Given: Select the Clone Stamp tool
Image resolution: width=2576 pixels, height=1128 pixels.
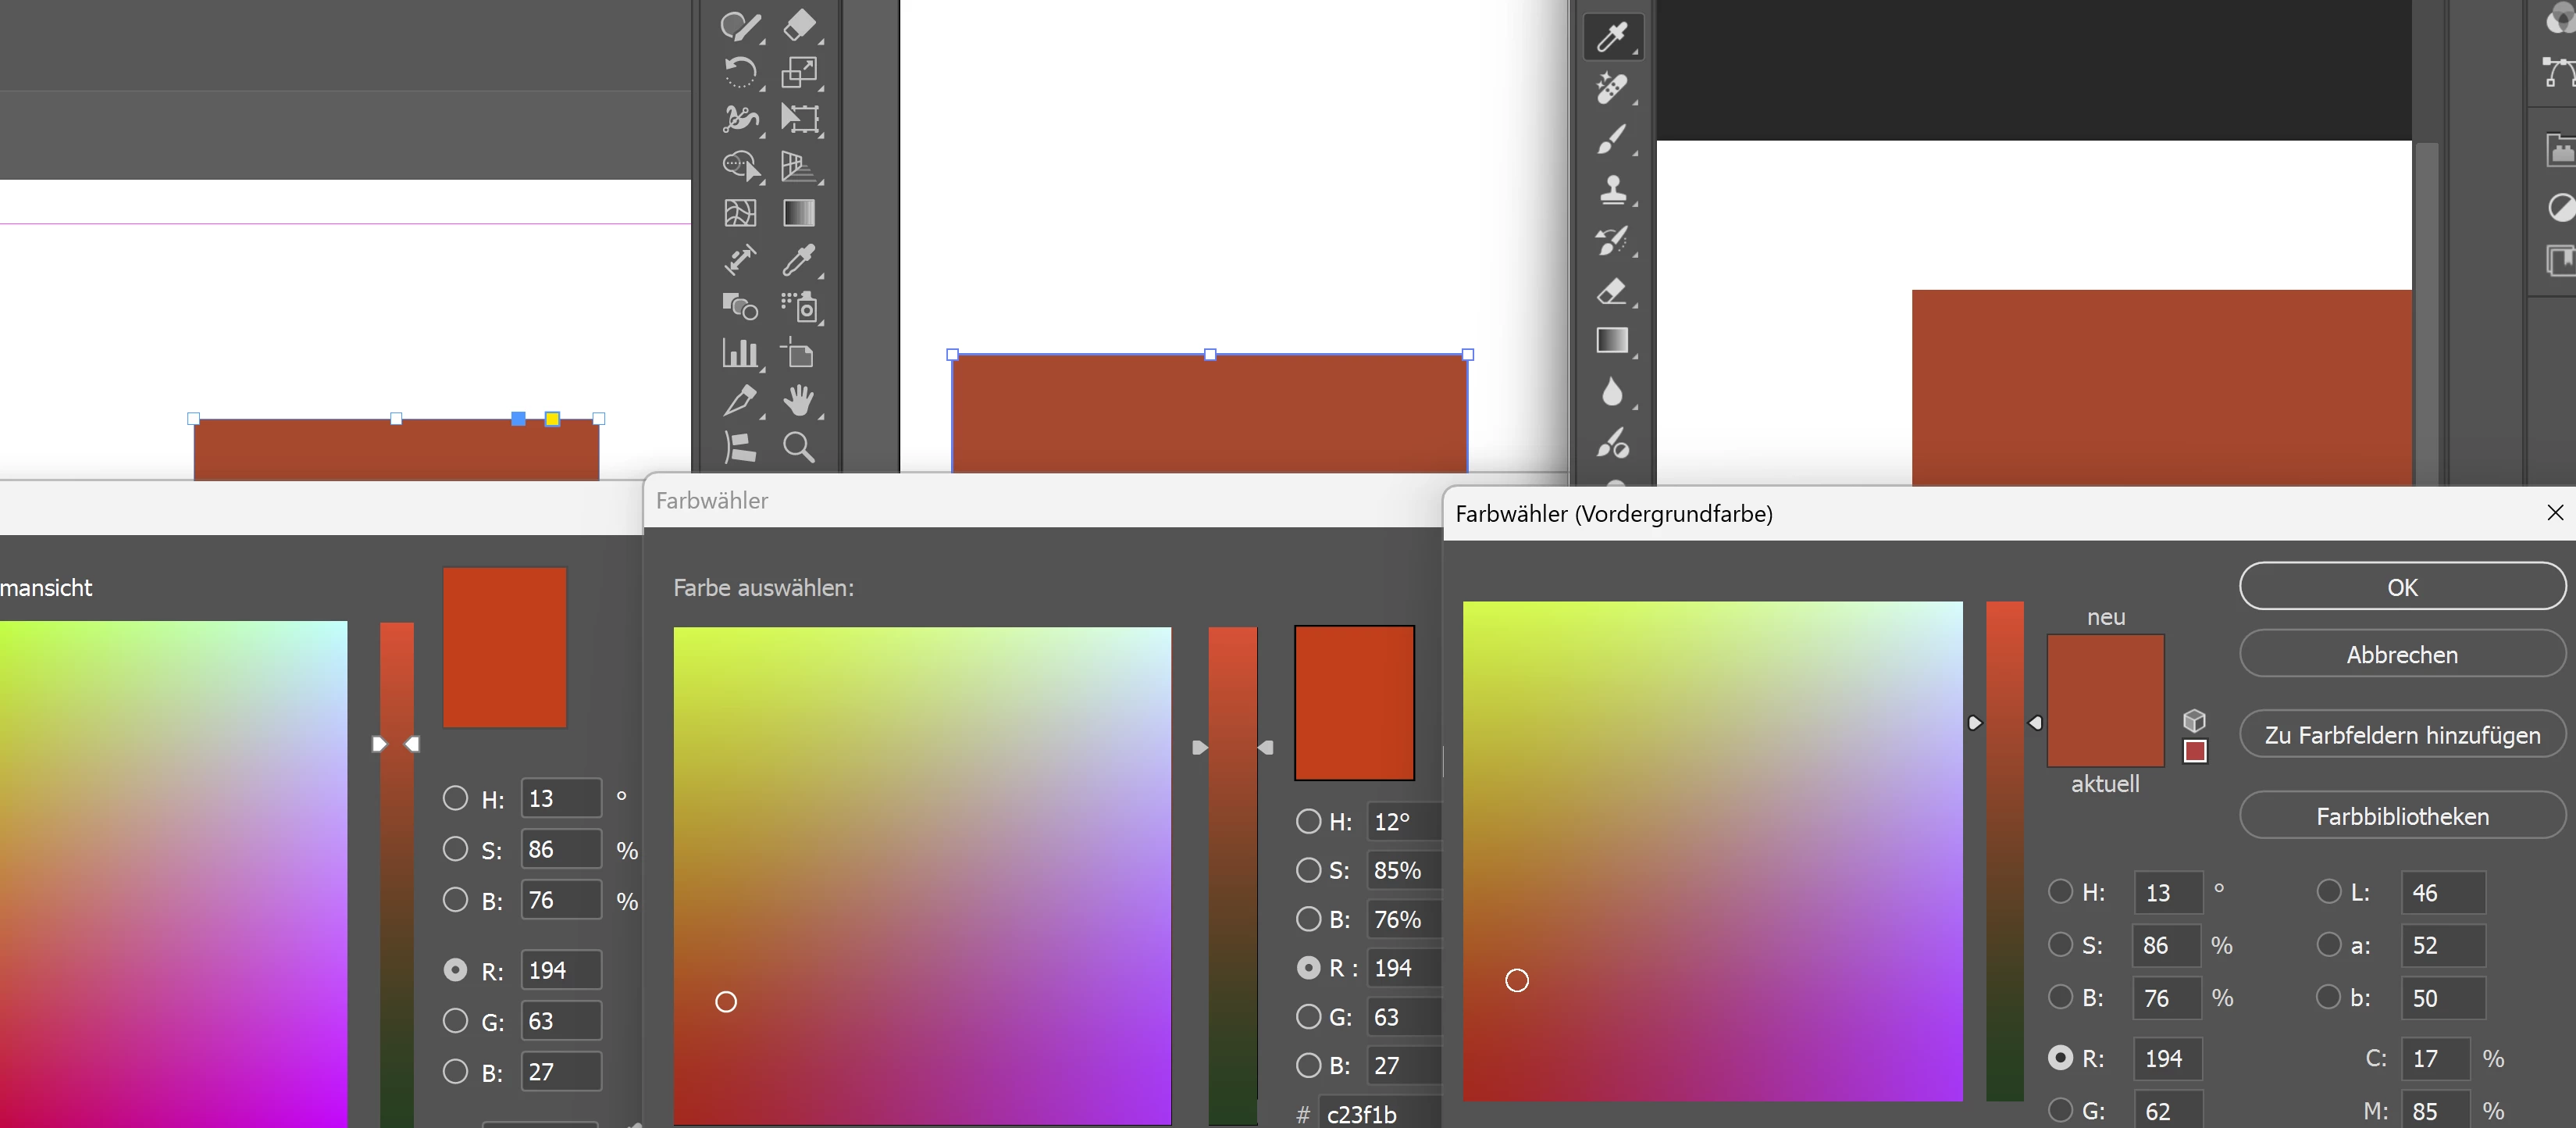Looking at the screenshot, I should click(1612, 189).
